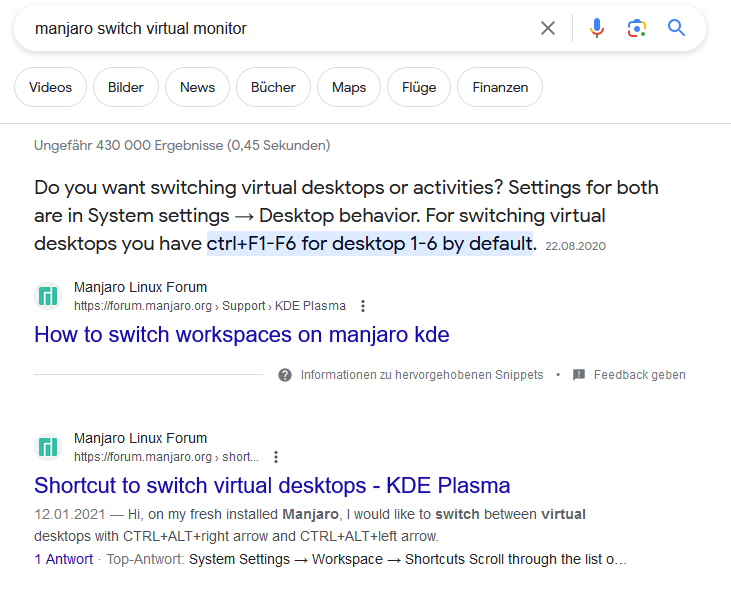Open the '1 Antwort' link
Screen dimensions: 731x593
tap(63, 559)
